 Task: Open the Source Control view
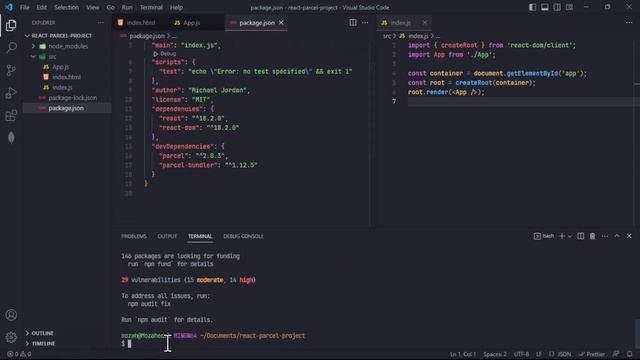(x=11, y=70)
